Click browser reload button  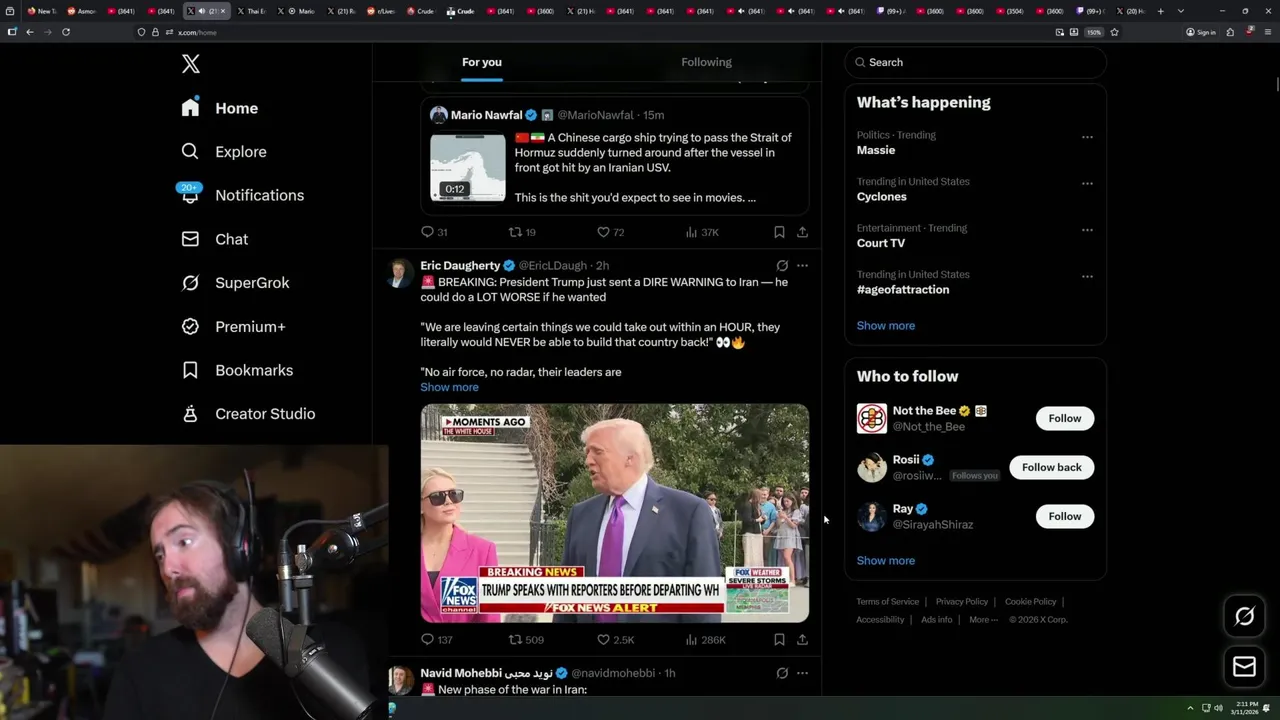[x=66, y=32]
